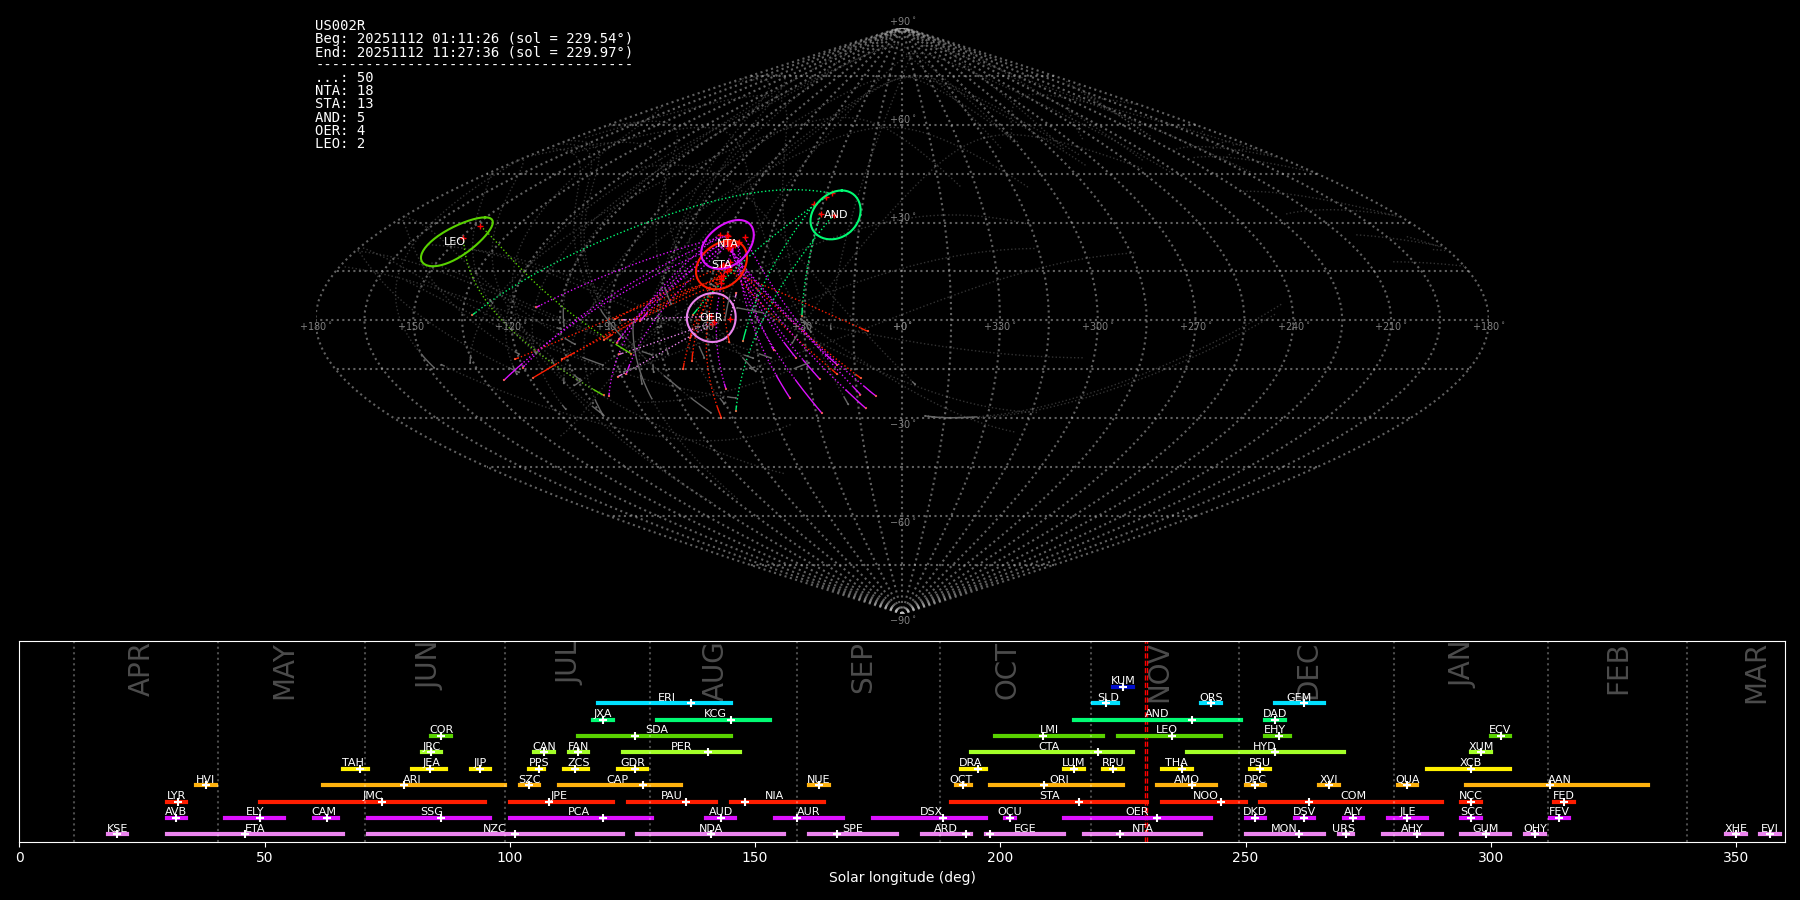The height and width of the screenshot is (900, 1800).
Task: Click the NOV month label
Action: [1158, 672]
